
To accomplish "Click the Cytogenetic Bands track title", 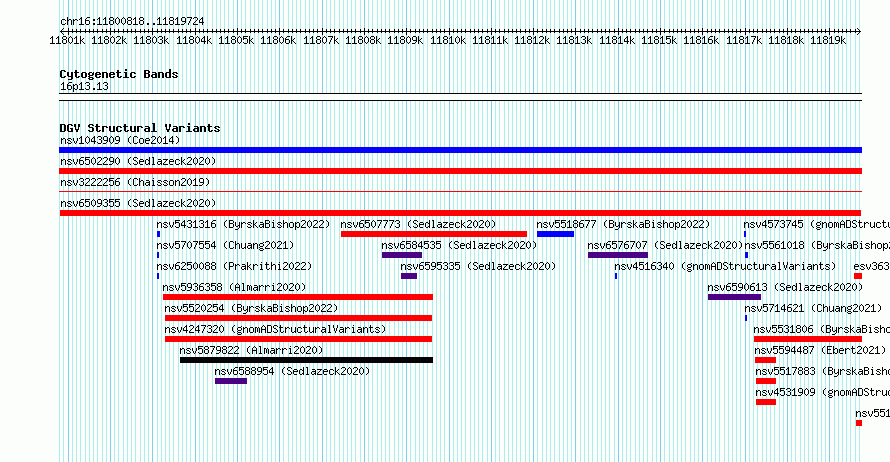I will pyautogui.click(x=119, y=74).
